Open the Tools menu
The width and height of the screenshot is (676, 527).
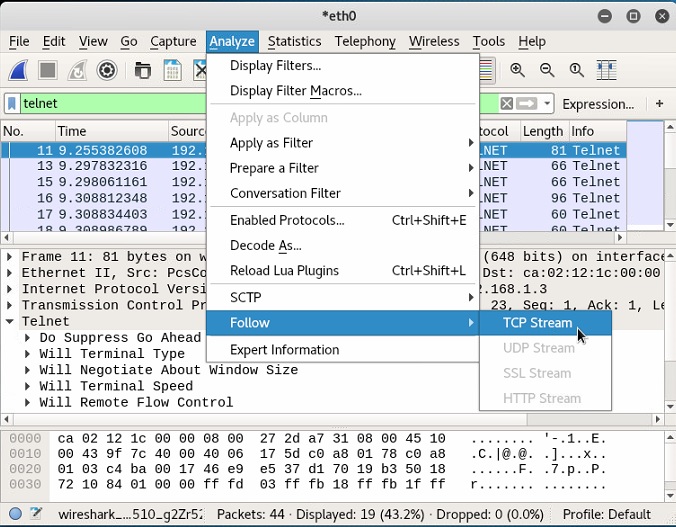pyautogui.click(x=488, y=41)
